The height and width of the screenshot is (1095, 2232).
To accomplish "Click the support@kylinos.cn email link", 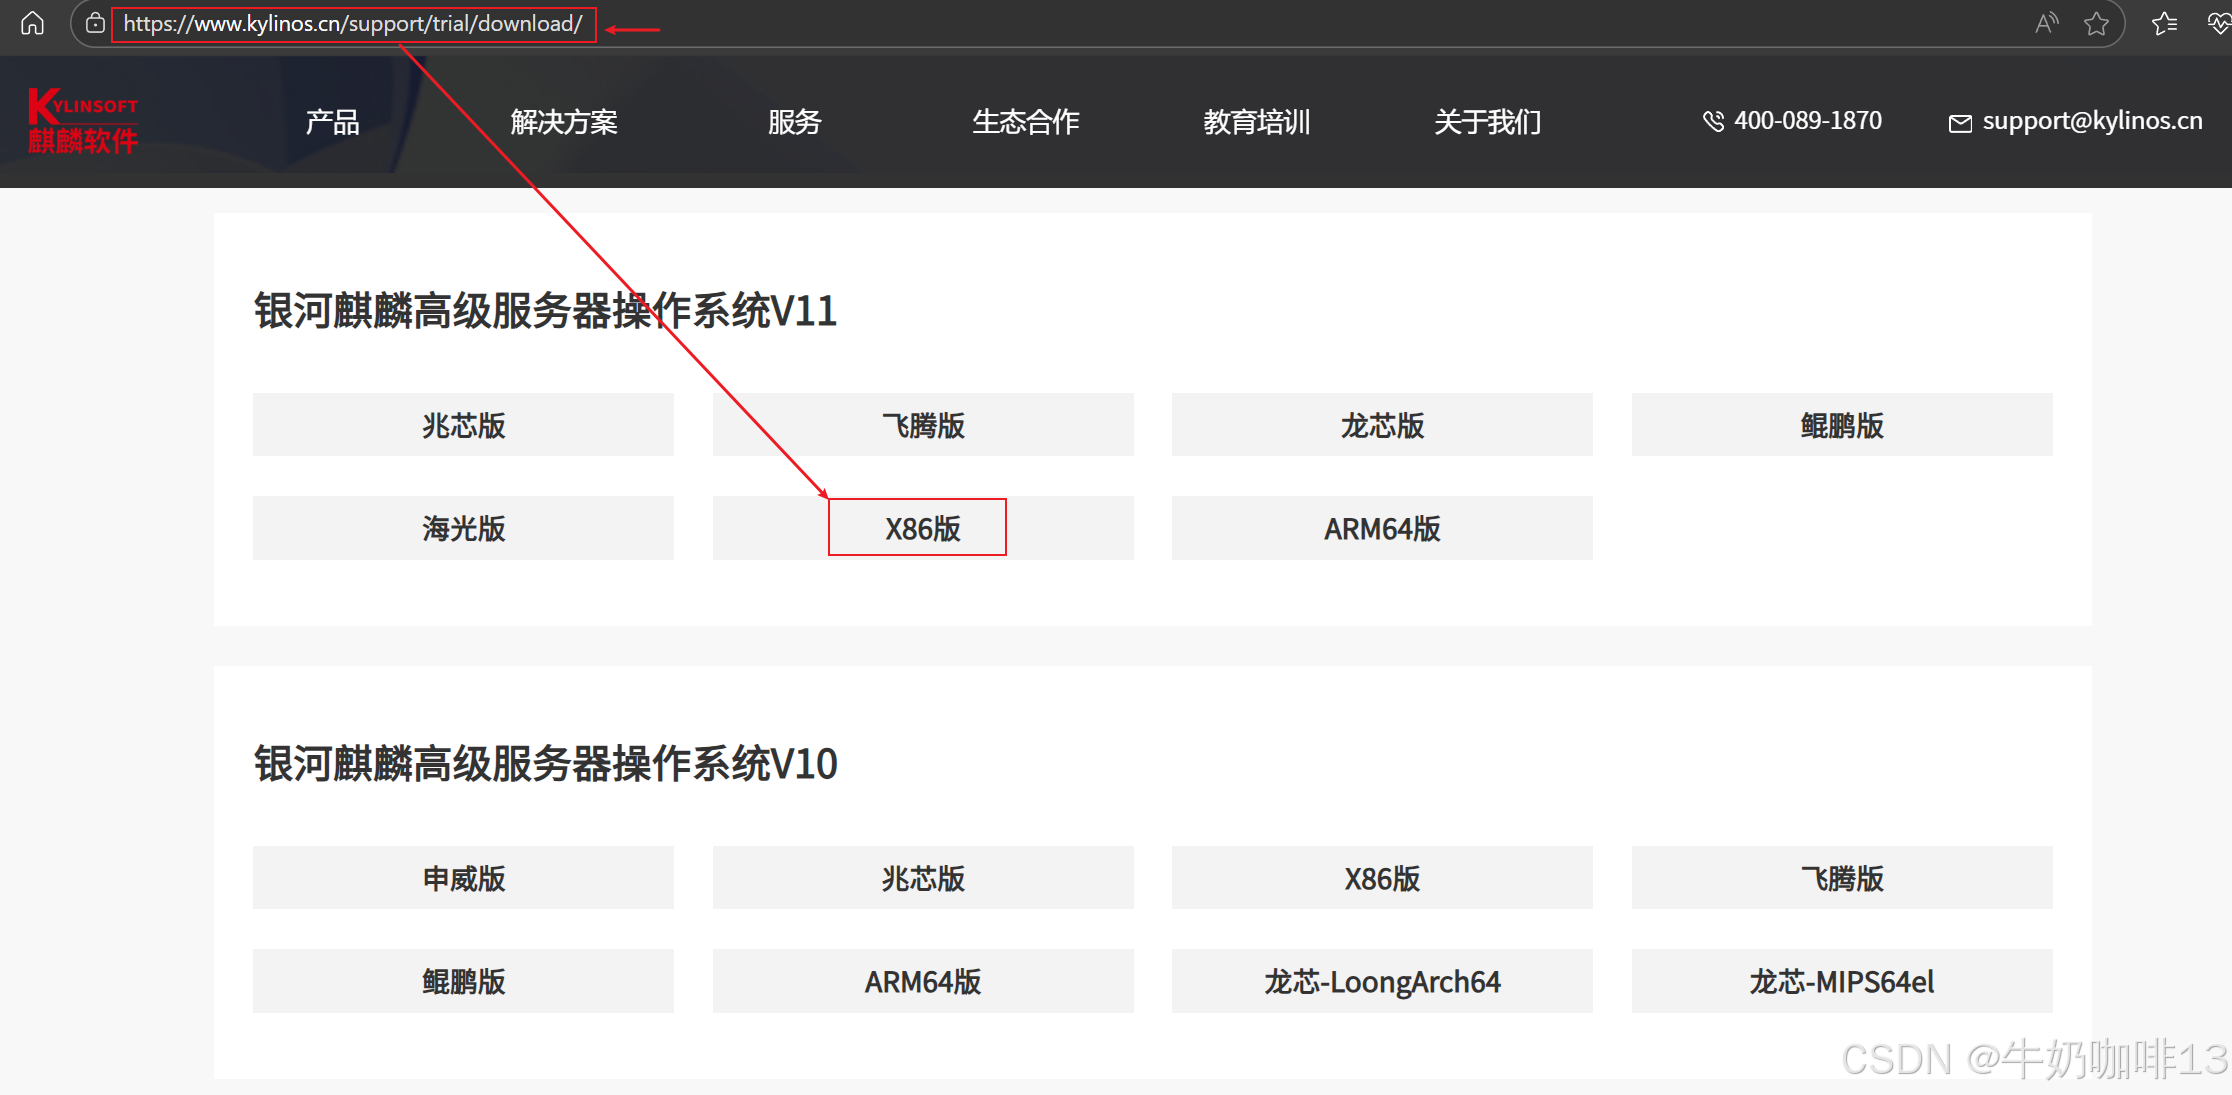I will (x=2092, y=121).
